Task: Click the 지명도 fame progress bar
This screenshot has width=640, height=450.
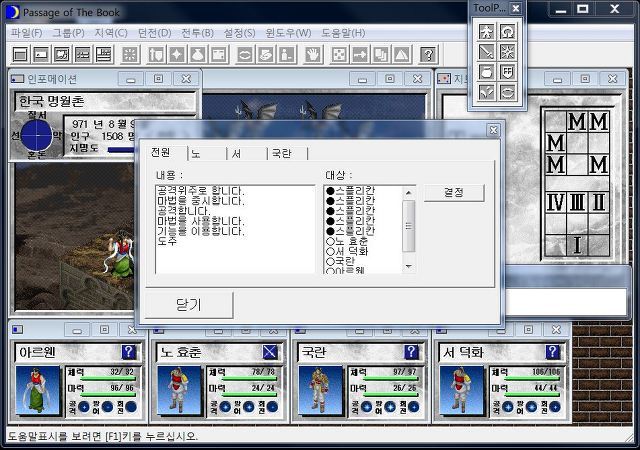Action: click(121, 150)
